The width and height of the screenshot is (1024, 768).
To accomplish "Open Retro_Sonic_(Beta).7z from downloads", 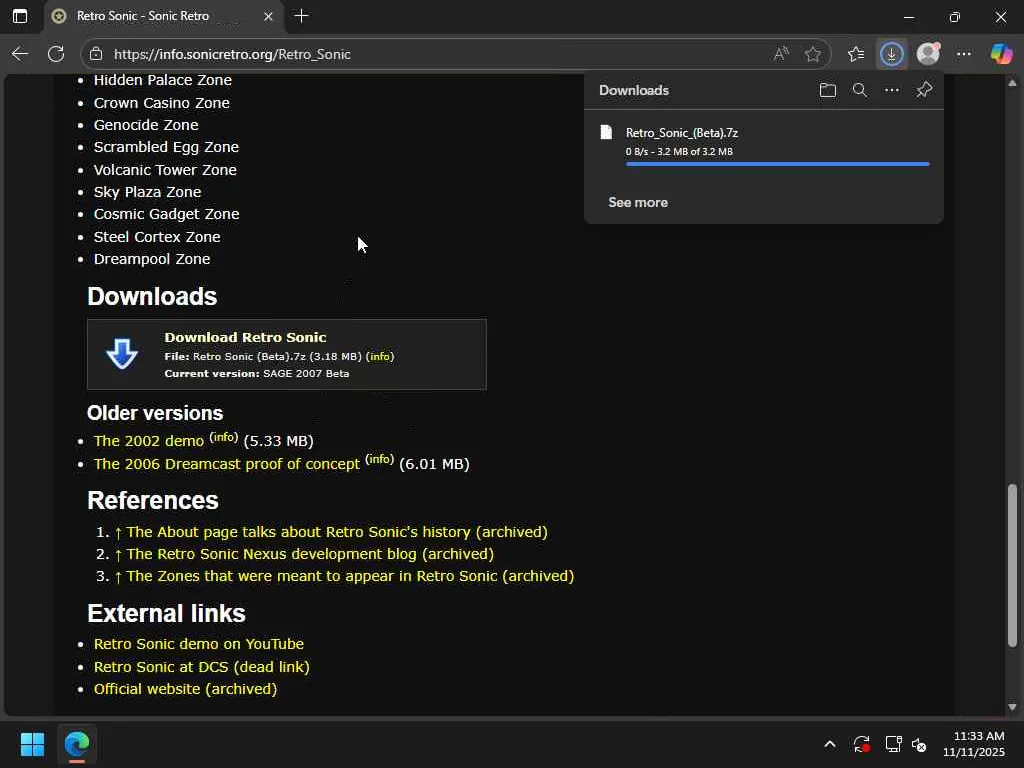I will tap(682, 133).
